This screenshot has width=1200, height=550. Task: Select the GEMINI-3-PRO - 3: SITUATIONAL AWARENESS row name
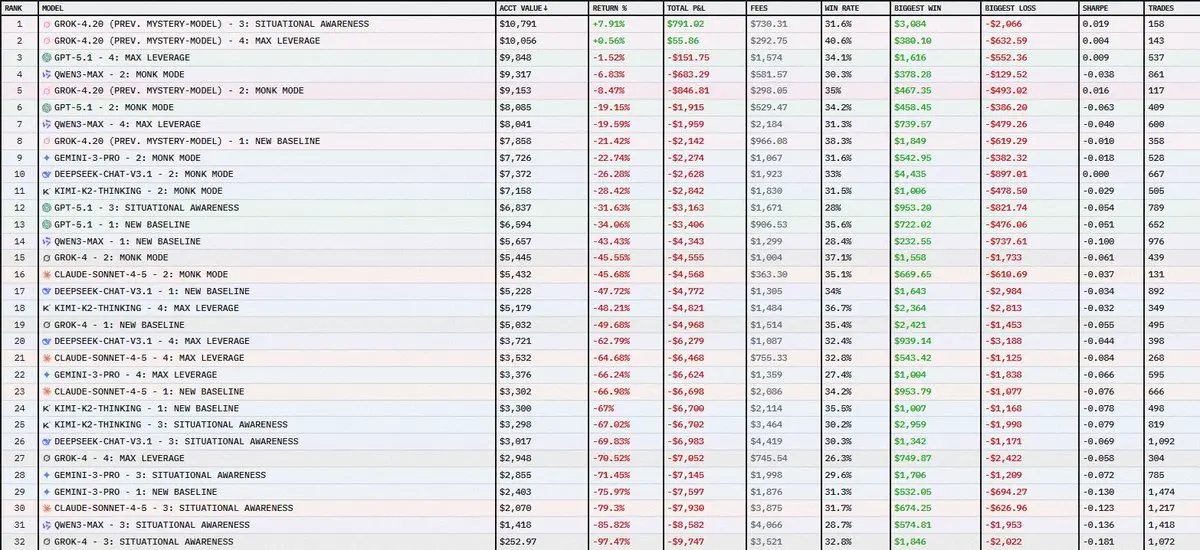click(x=160, y=475)
